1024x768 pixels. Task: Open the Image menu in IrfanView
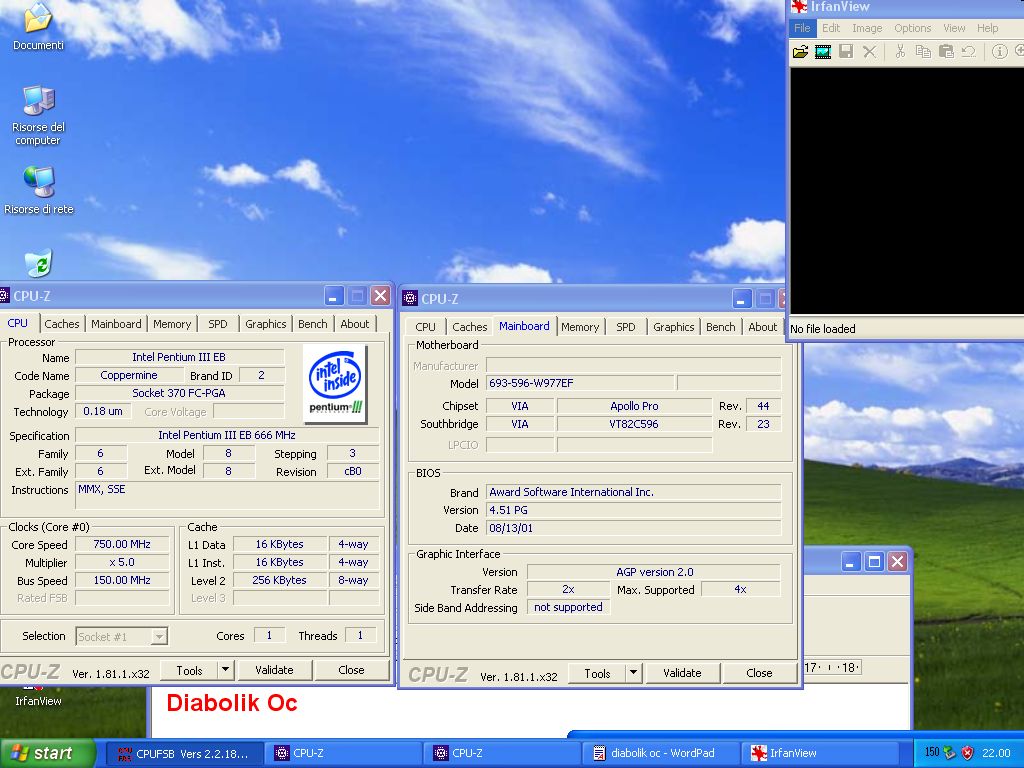pos(867,28)
